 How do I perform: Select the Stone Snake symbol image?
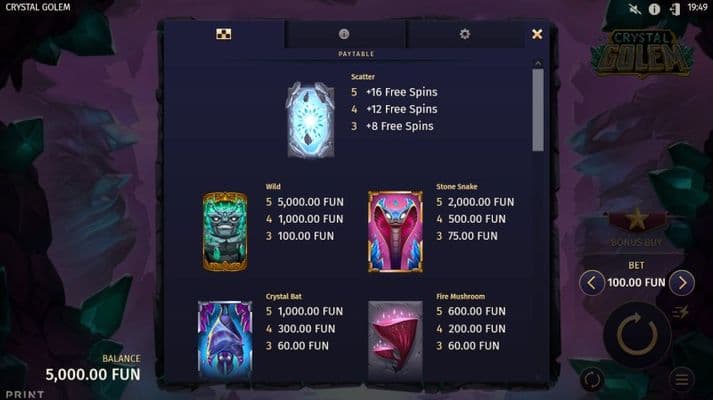395,231
